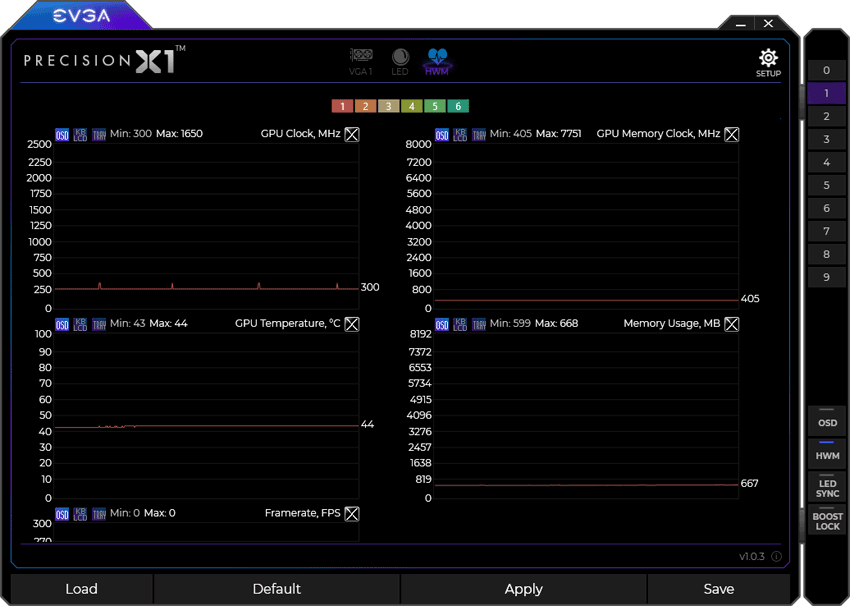Image resolution: width=850 pixels, height=606 pixels.
Task: Select orange color swatch 2
Action: pyautogui.click(x=365, y=106)
